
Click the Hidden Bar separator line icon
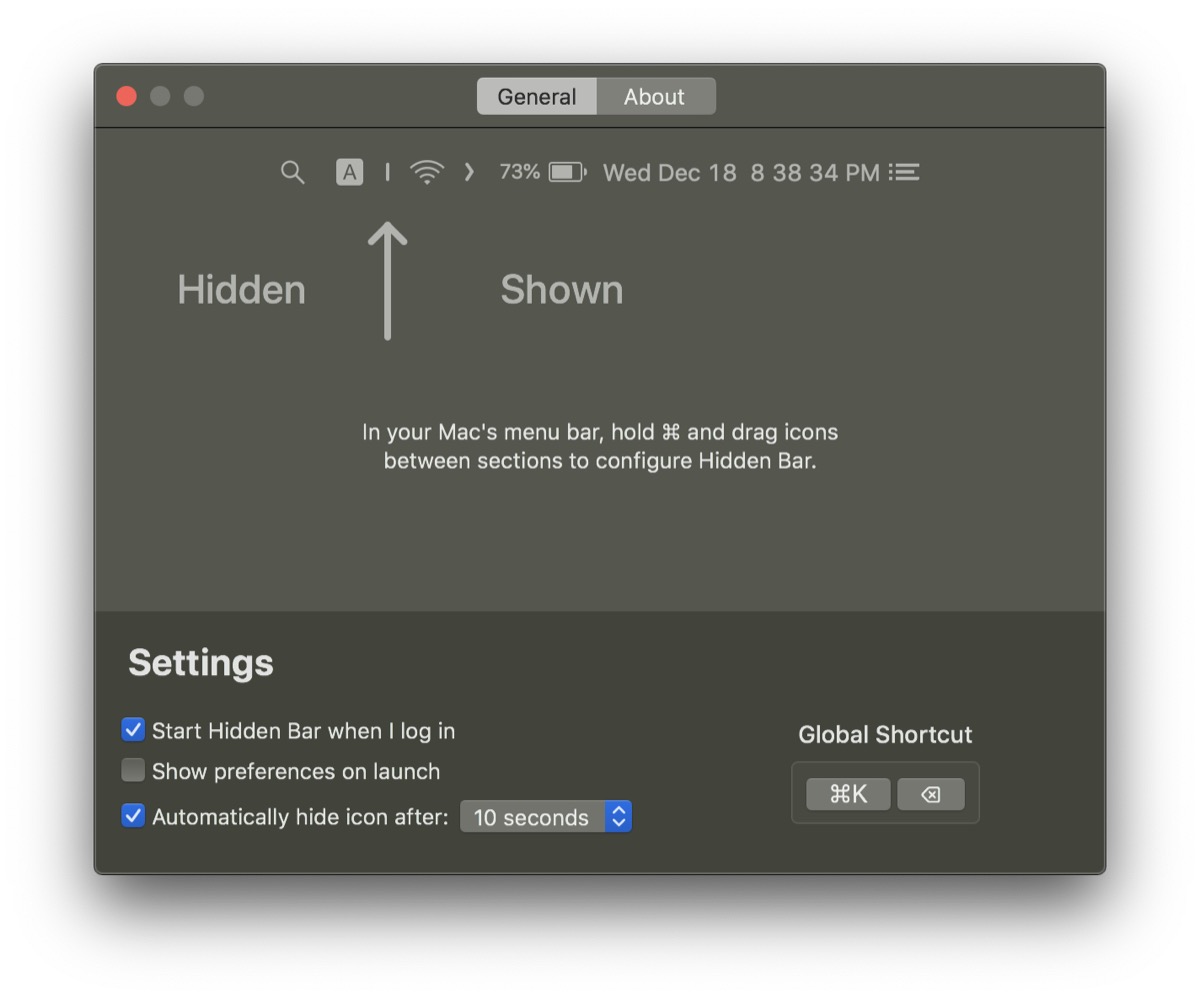[387, 172]
